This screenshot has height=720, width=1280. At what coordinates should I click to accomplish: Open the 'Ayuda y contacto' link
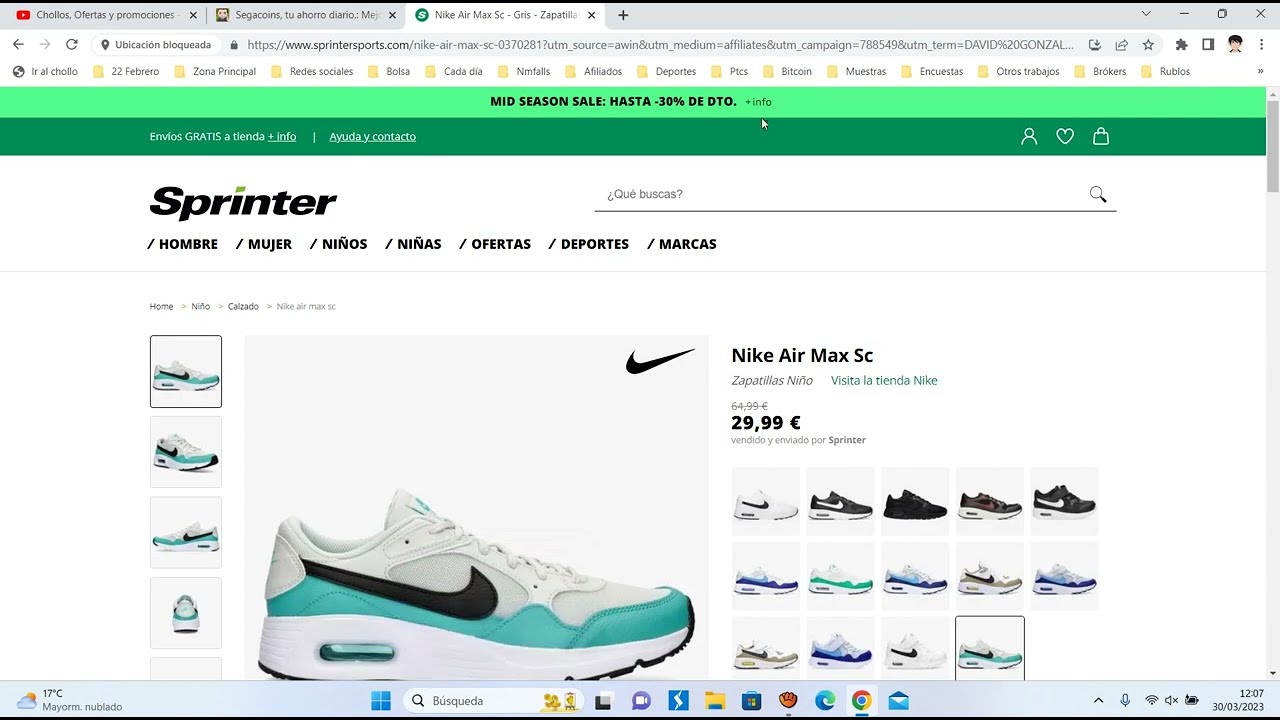tap(372, 137)
